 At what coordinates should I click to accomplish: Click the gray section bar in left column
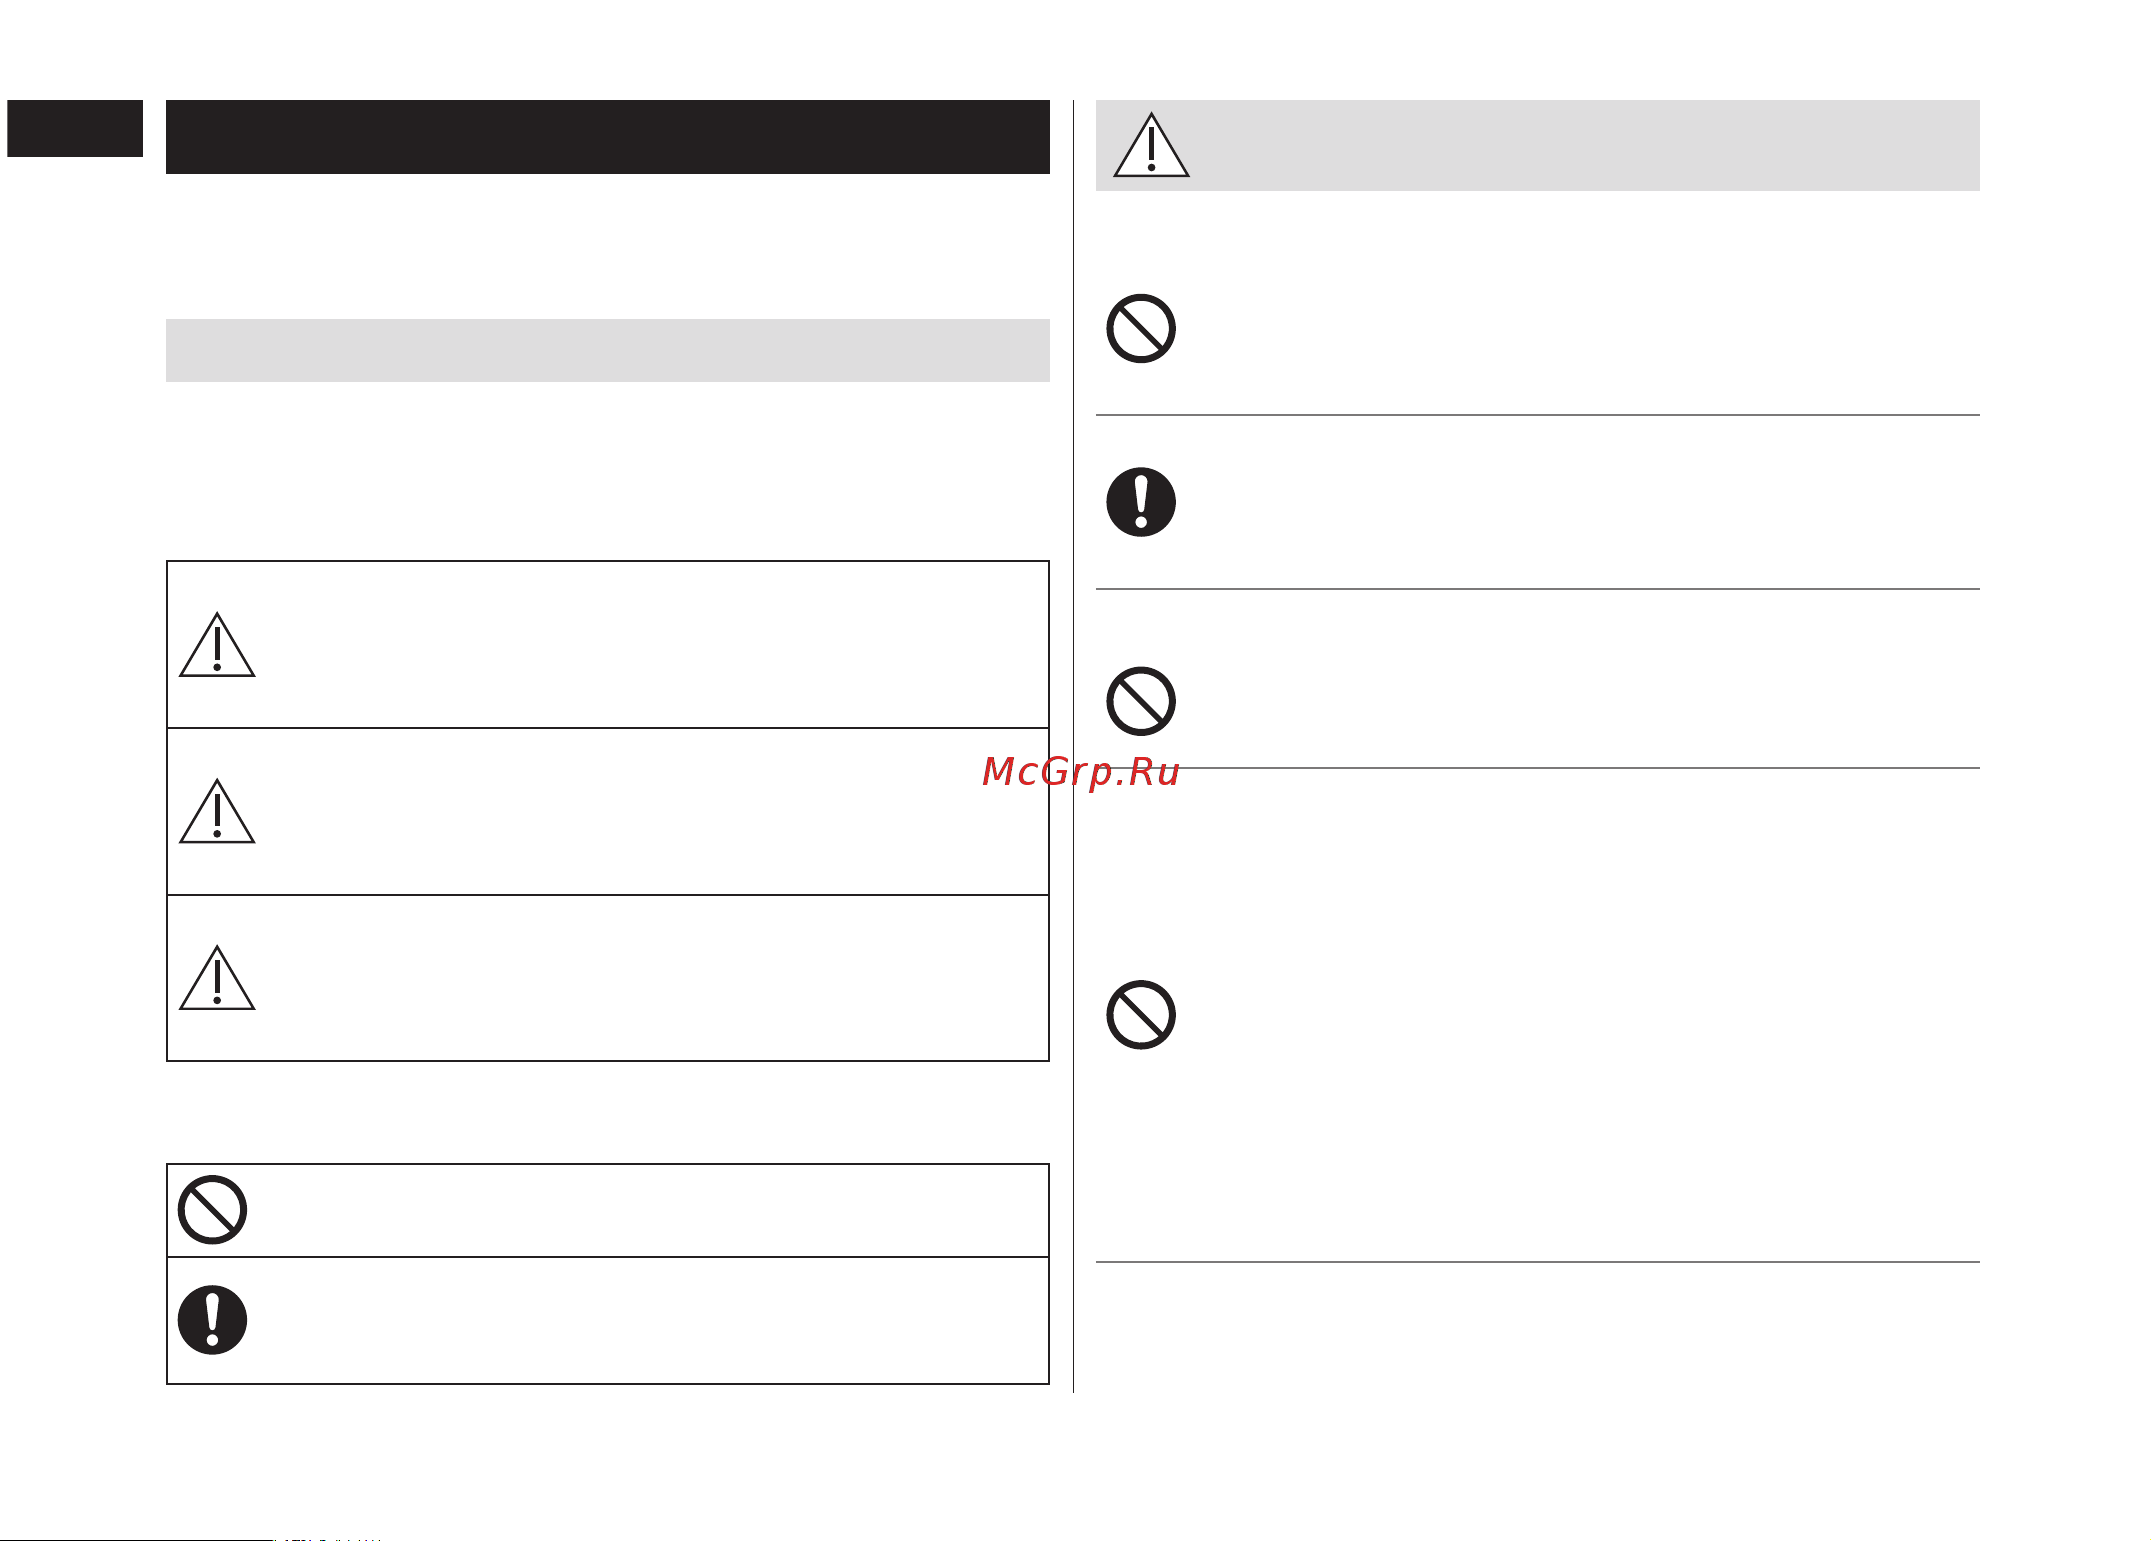tap(608, 350)
